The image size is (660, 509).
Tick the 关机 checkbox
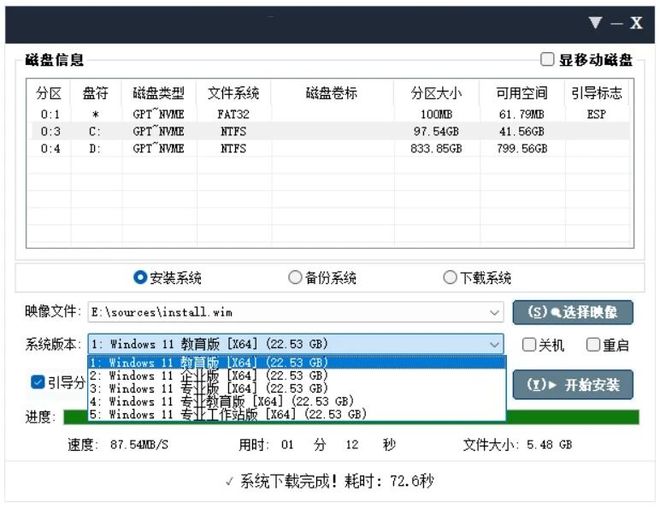click(529, 345)
